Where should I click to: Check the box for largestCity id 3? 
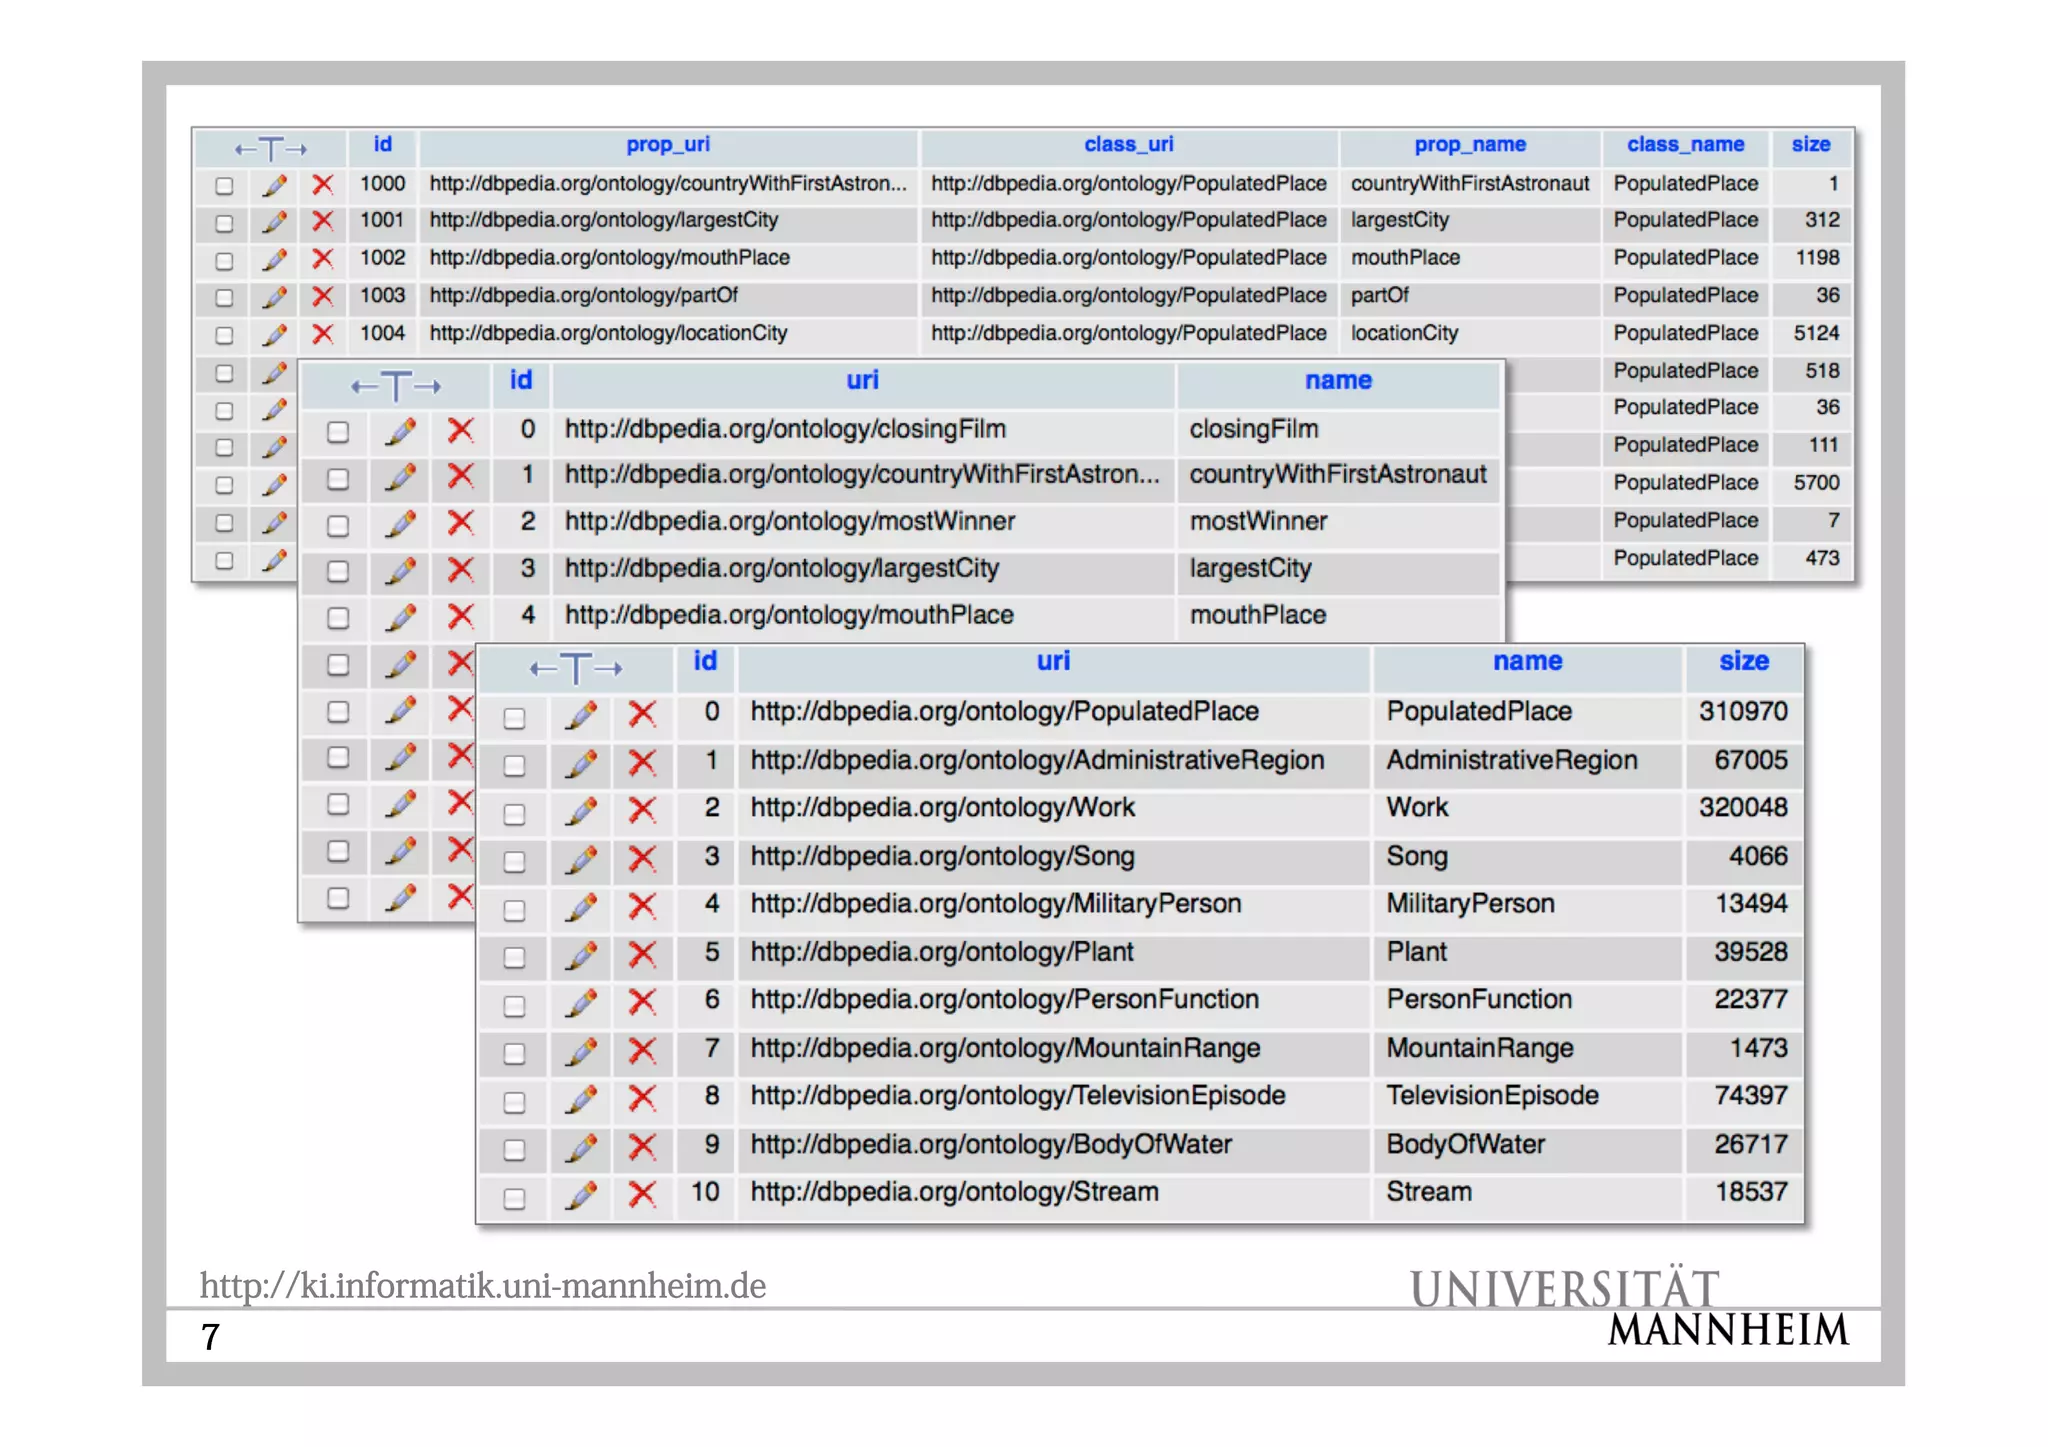tap(338, 571)
